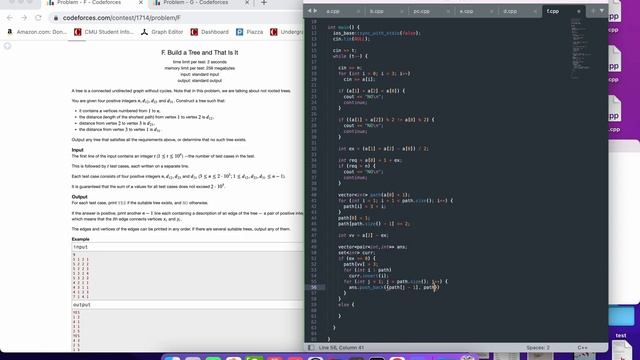
Task: Open the CMU Student Info bookmark
Action: coord(104,32)
